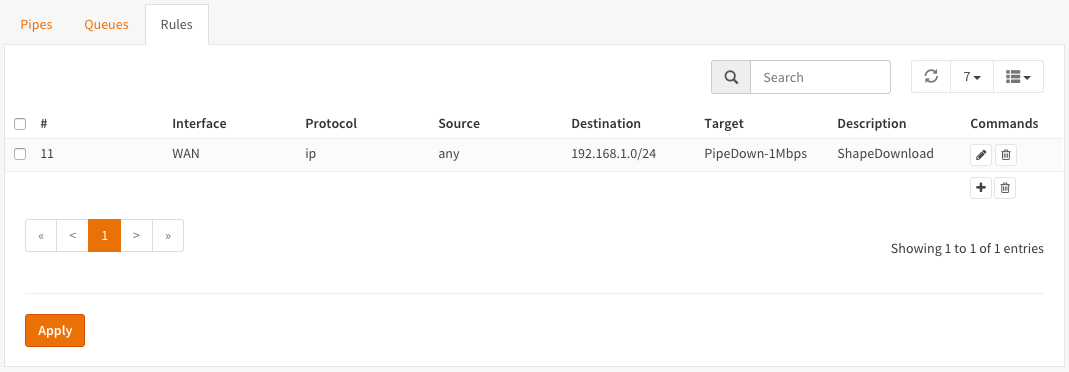Open the column visibility list dropdown
Image resolution: width=1069 pixels, height=372 pixels.
coord(1019,76)
